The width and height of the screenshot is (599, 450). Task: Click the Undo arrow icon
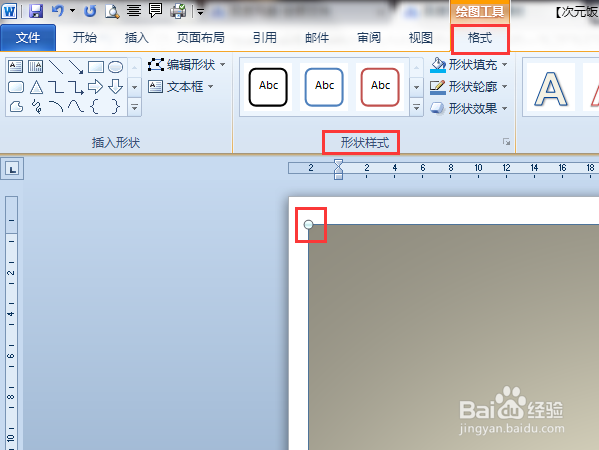point(57,10)
